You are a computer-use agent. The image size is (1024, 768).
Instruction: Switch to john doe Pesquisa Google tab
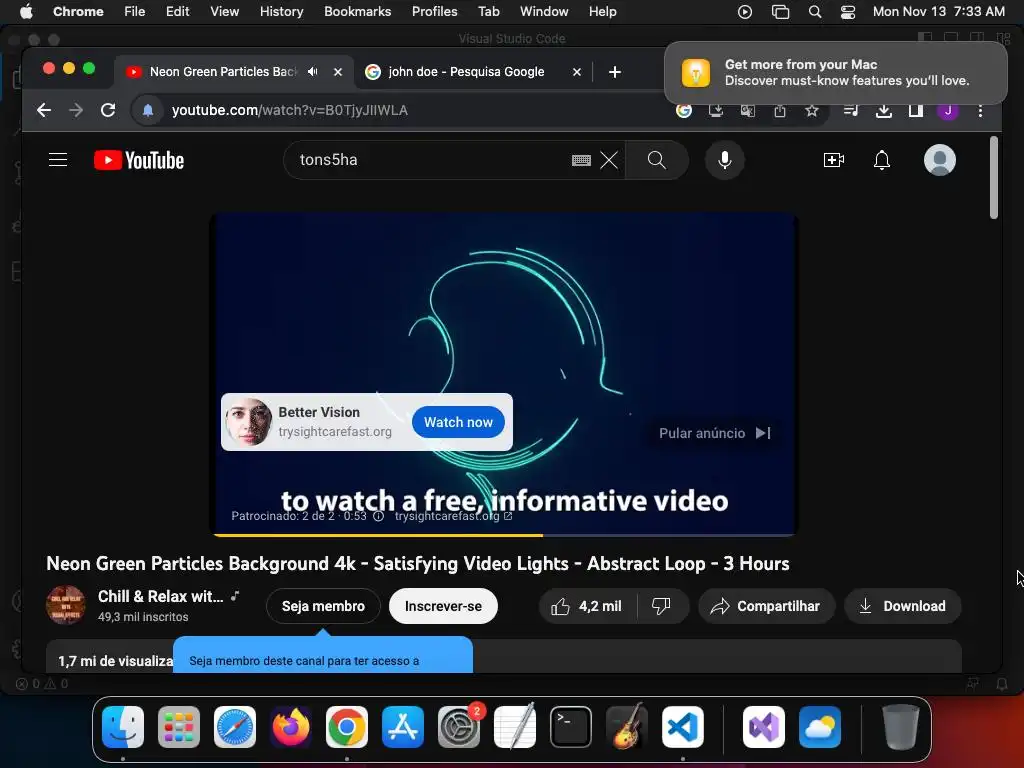[466, 72]
